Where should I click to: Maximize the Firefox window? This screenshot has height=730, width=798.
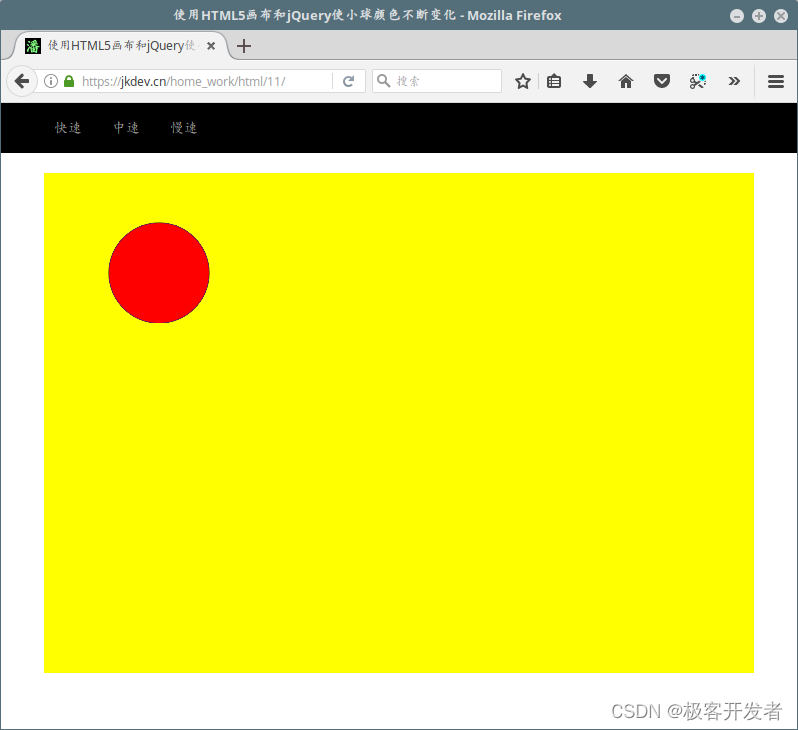759,16
